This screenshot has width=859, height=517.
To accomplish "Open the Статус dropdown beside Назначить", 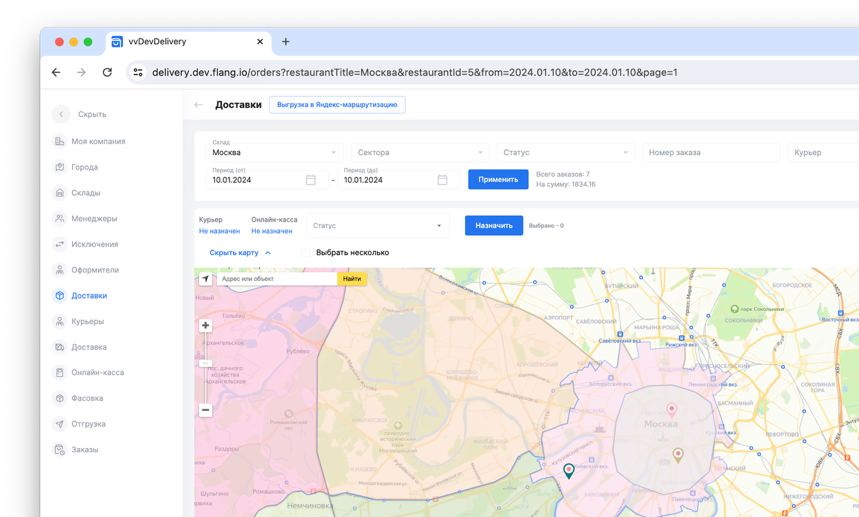I will [x=378, y=226].
